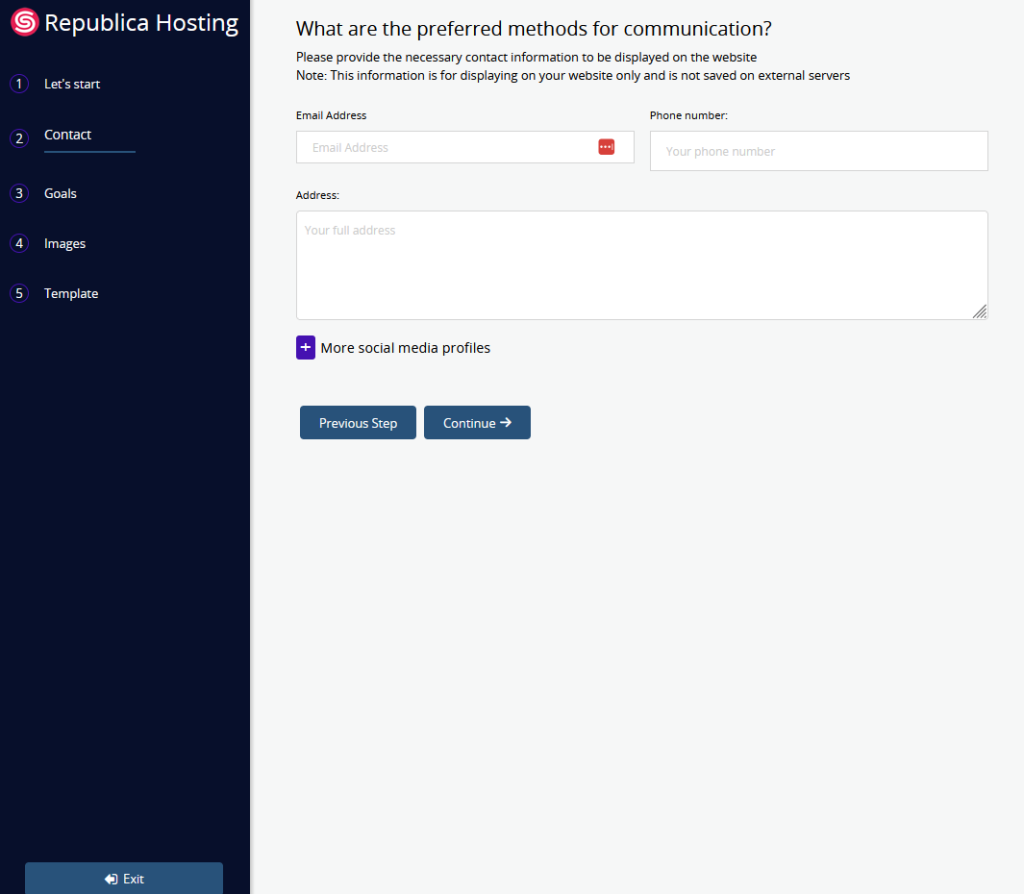This screenshot has height=894, width=1024.
Task: Click the step number 4 circle
Action: pos(19,244)
